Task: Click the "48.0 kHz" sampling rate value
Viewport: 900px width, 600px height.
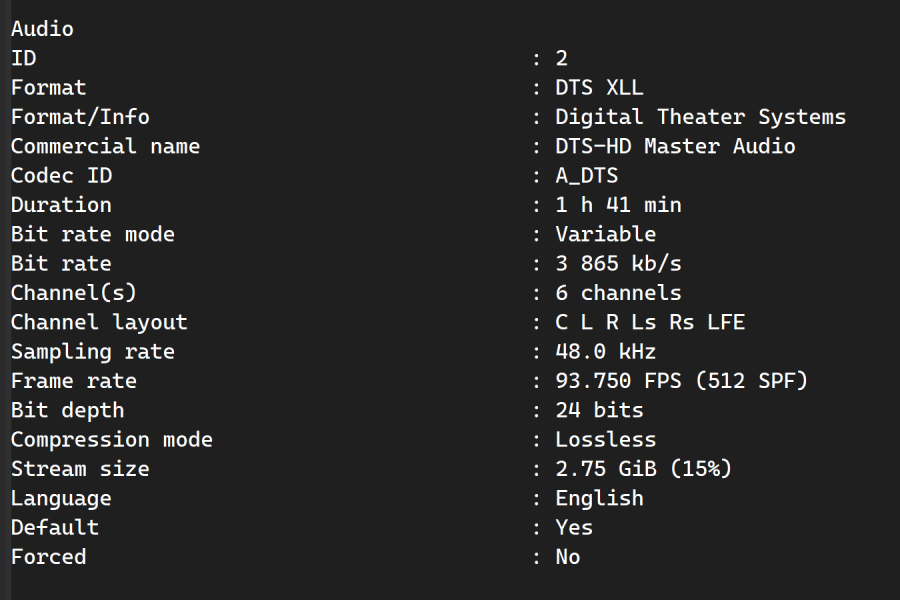Action: 605,352
